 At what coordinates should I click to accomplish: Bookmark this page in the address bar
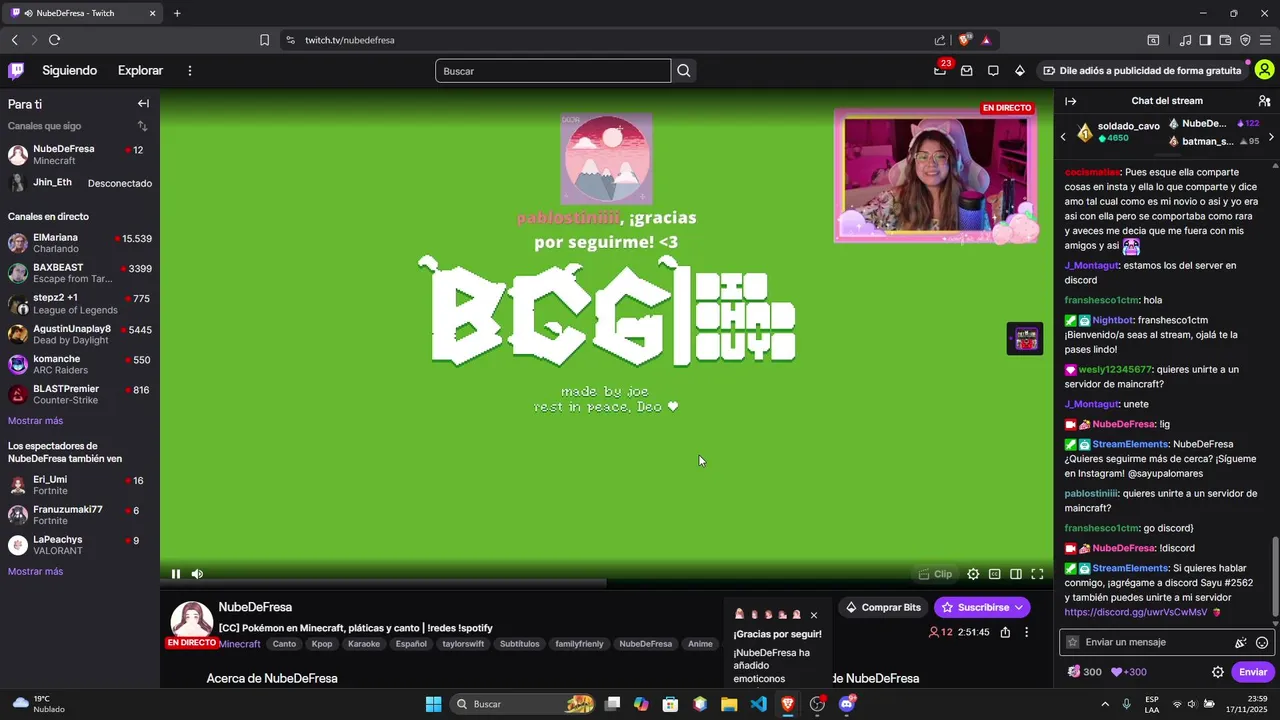(264, 40)
